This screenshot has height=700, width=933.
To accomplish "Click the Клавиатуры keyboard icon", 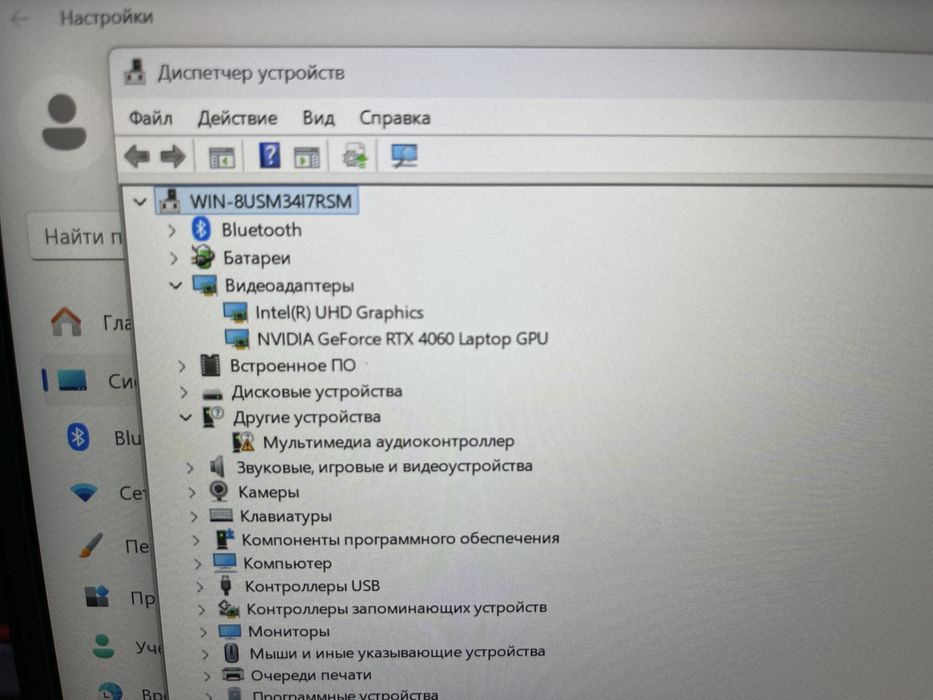I will [221, 515].
